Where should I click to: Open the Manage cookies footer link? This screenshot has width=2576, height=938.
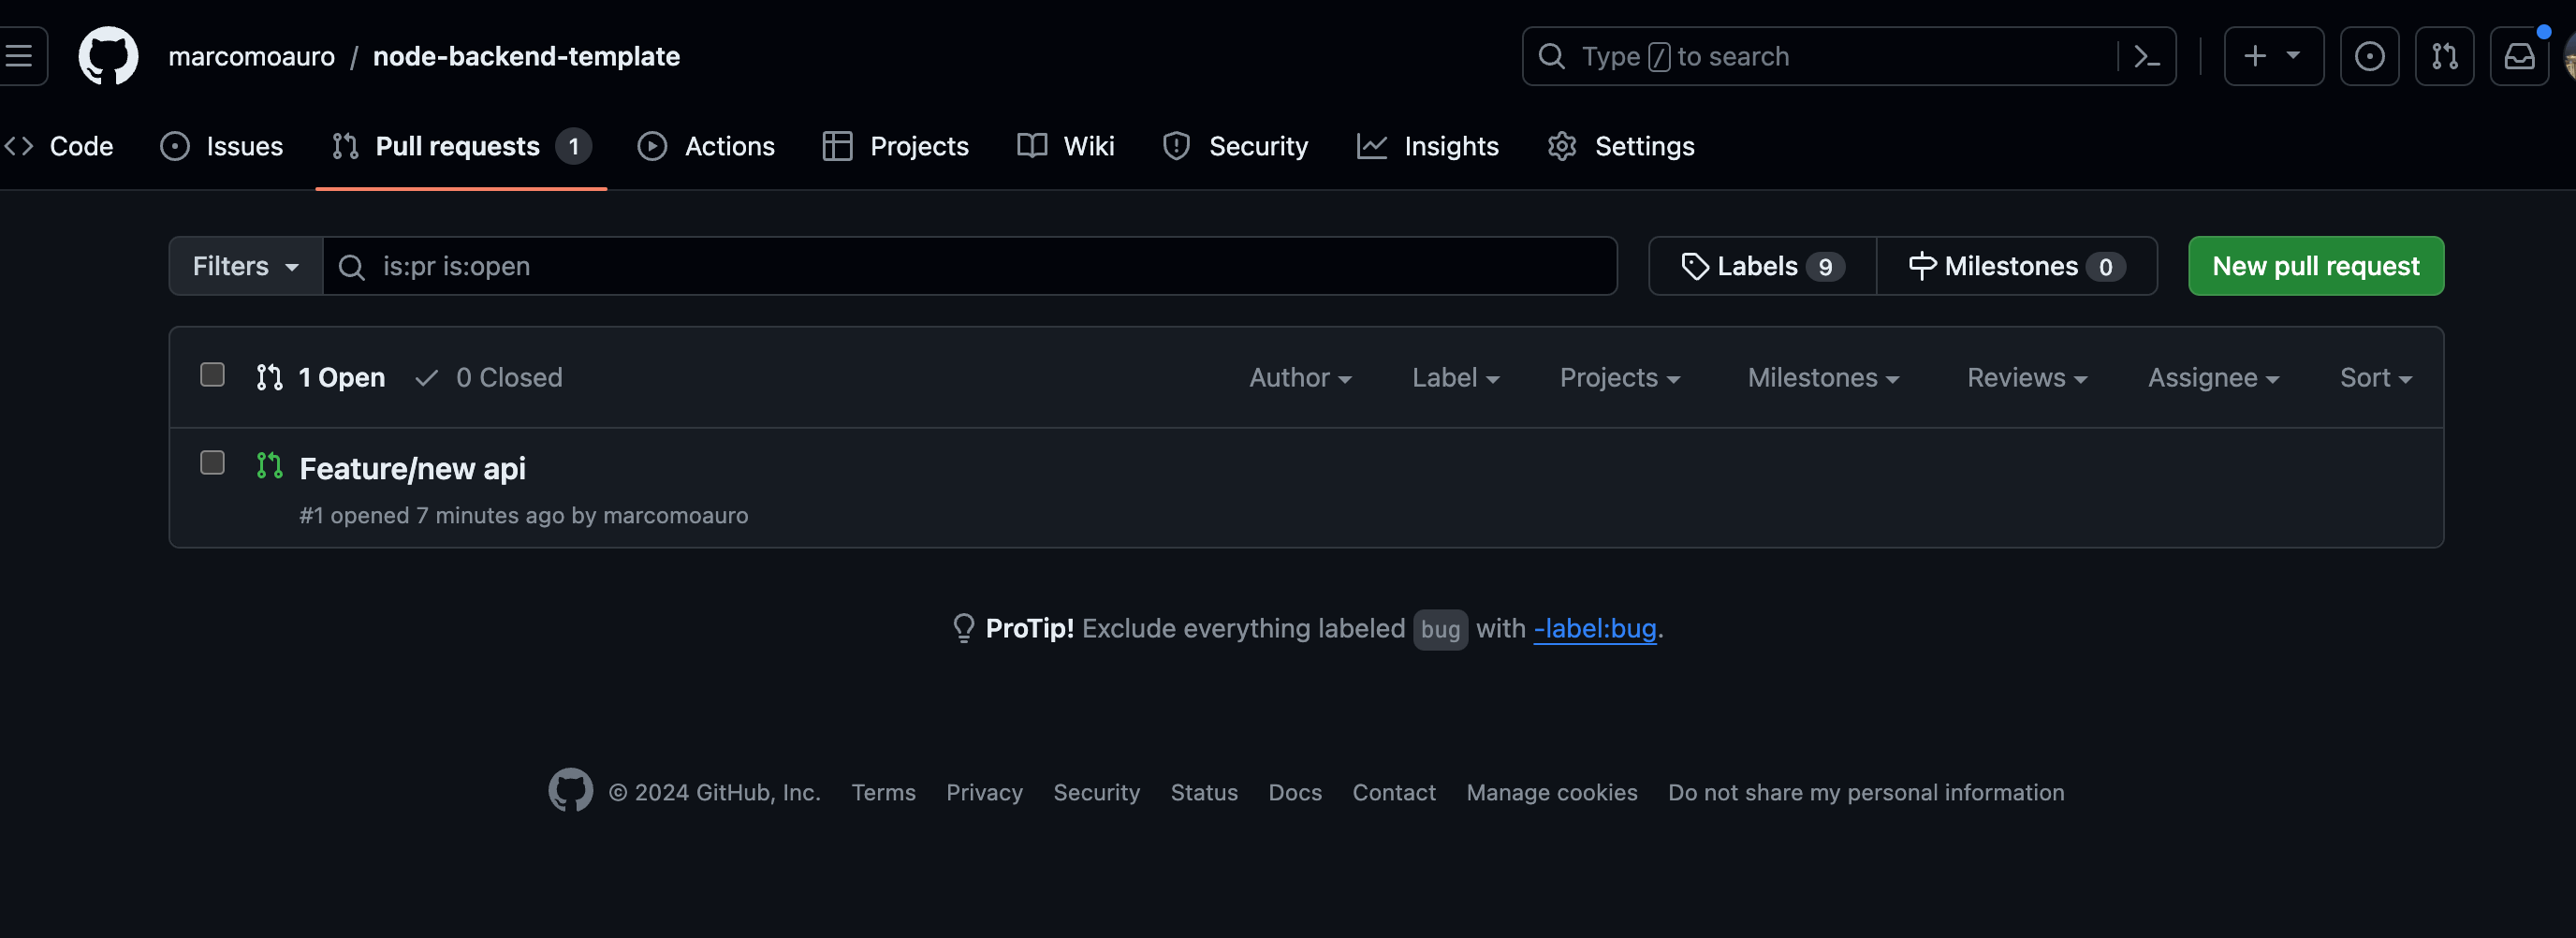tap(1551, 792)
